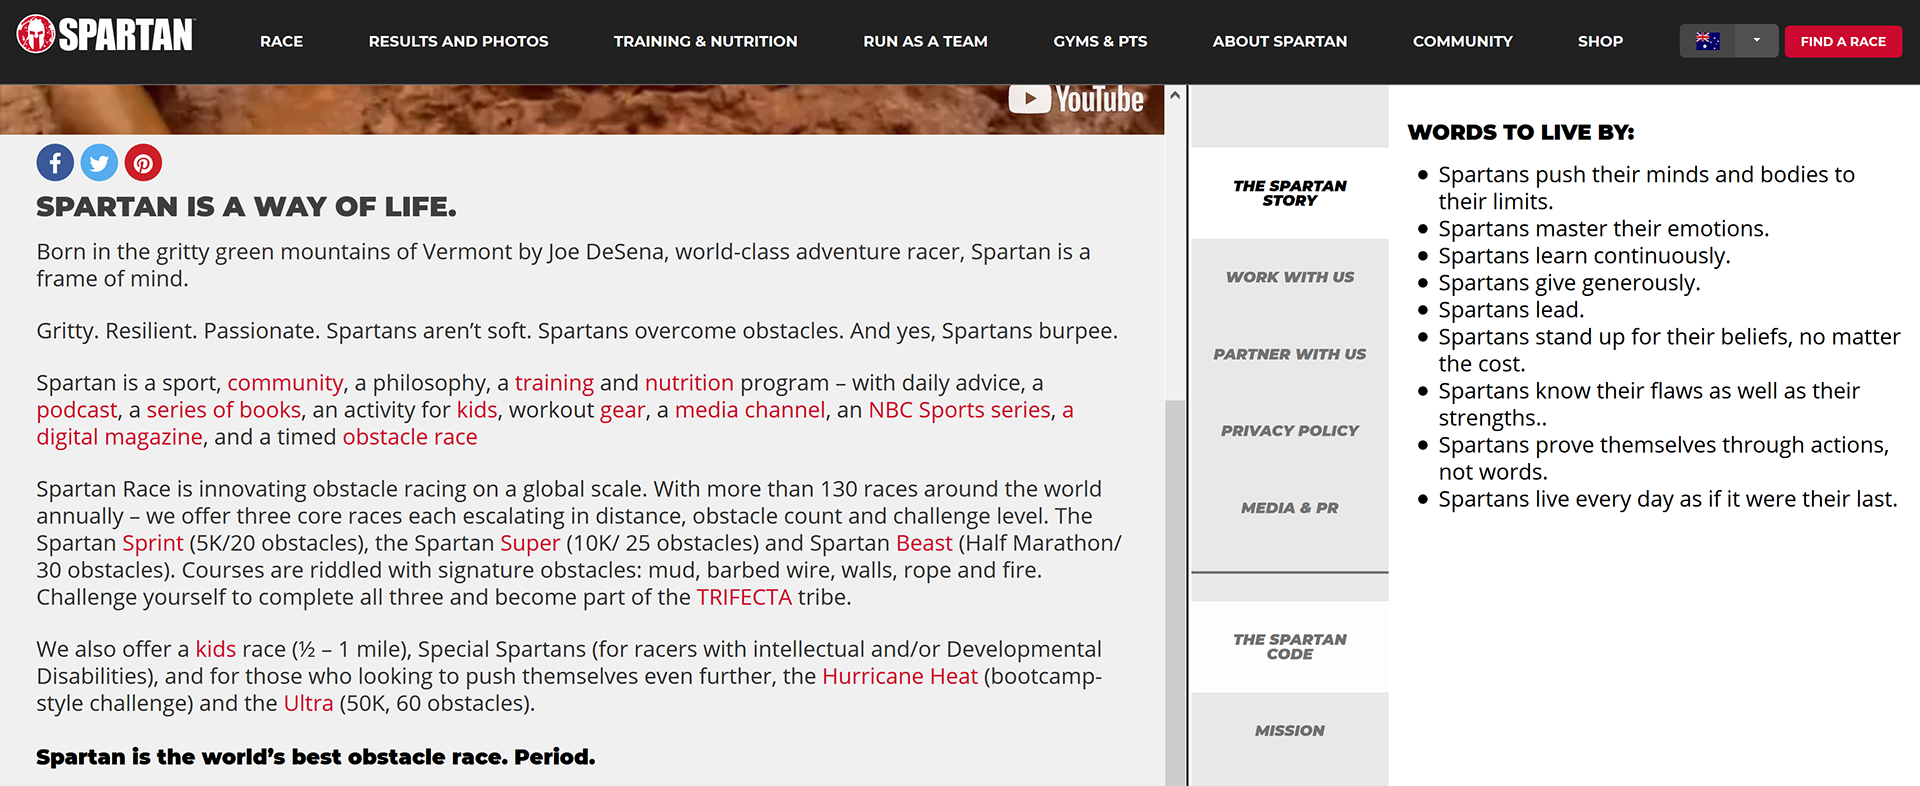Follow the gear link
Image resolution: width=1920 pixels, height=786 pixels.
(622, 410)
